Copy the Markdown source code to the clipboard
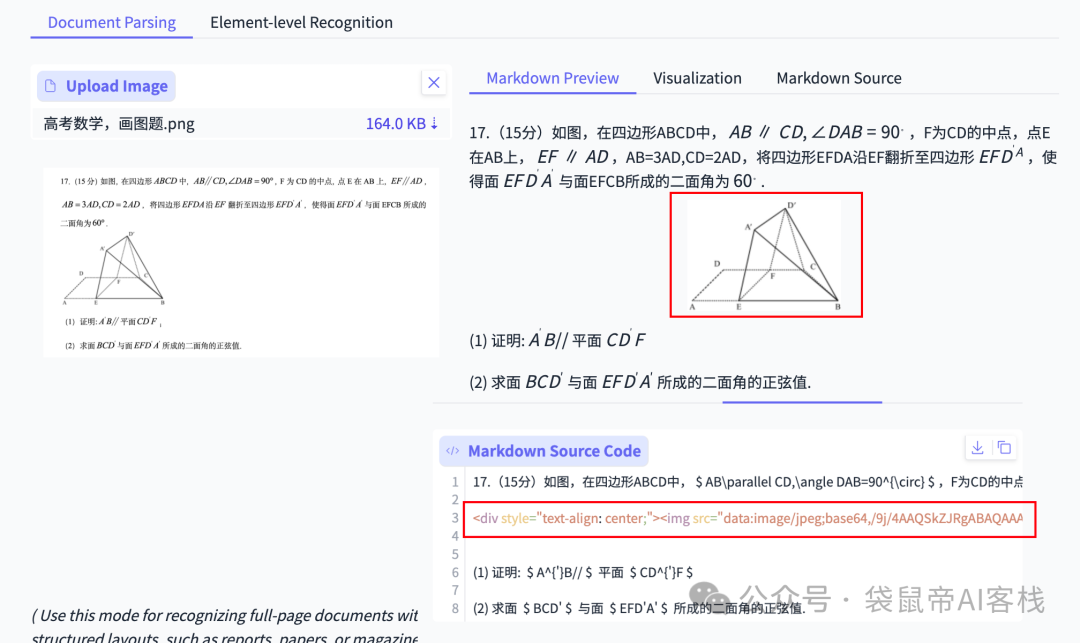The width and height of the screenshot is (1080, 643). point(1004,447)
